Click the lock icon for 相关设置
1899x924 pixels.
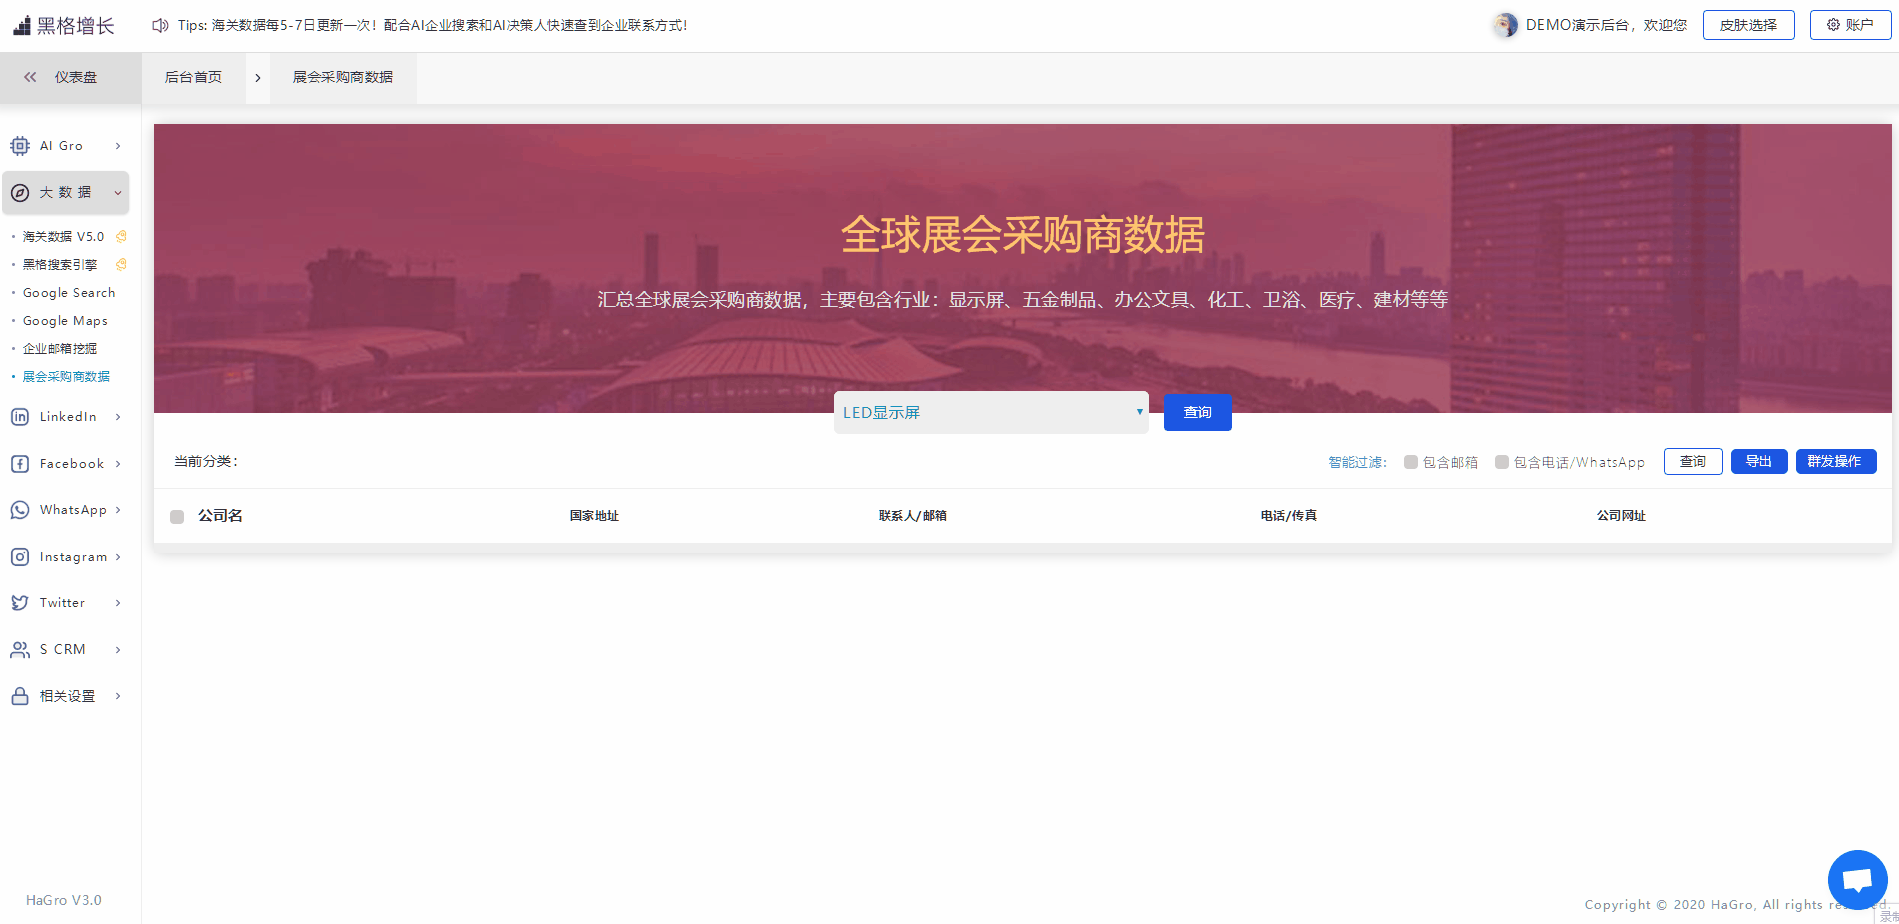(20, 696)
